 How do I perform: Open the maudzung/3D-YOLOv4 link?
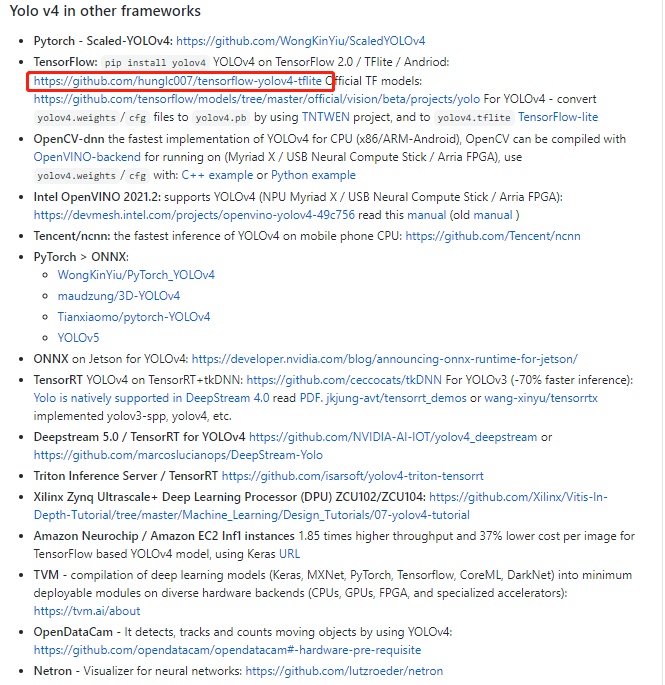119,296
